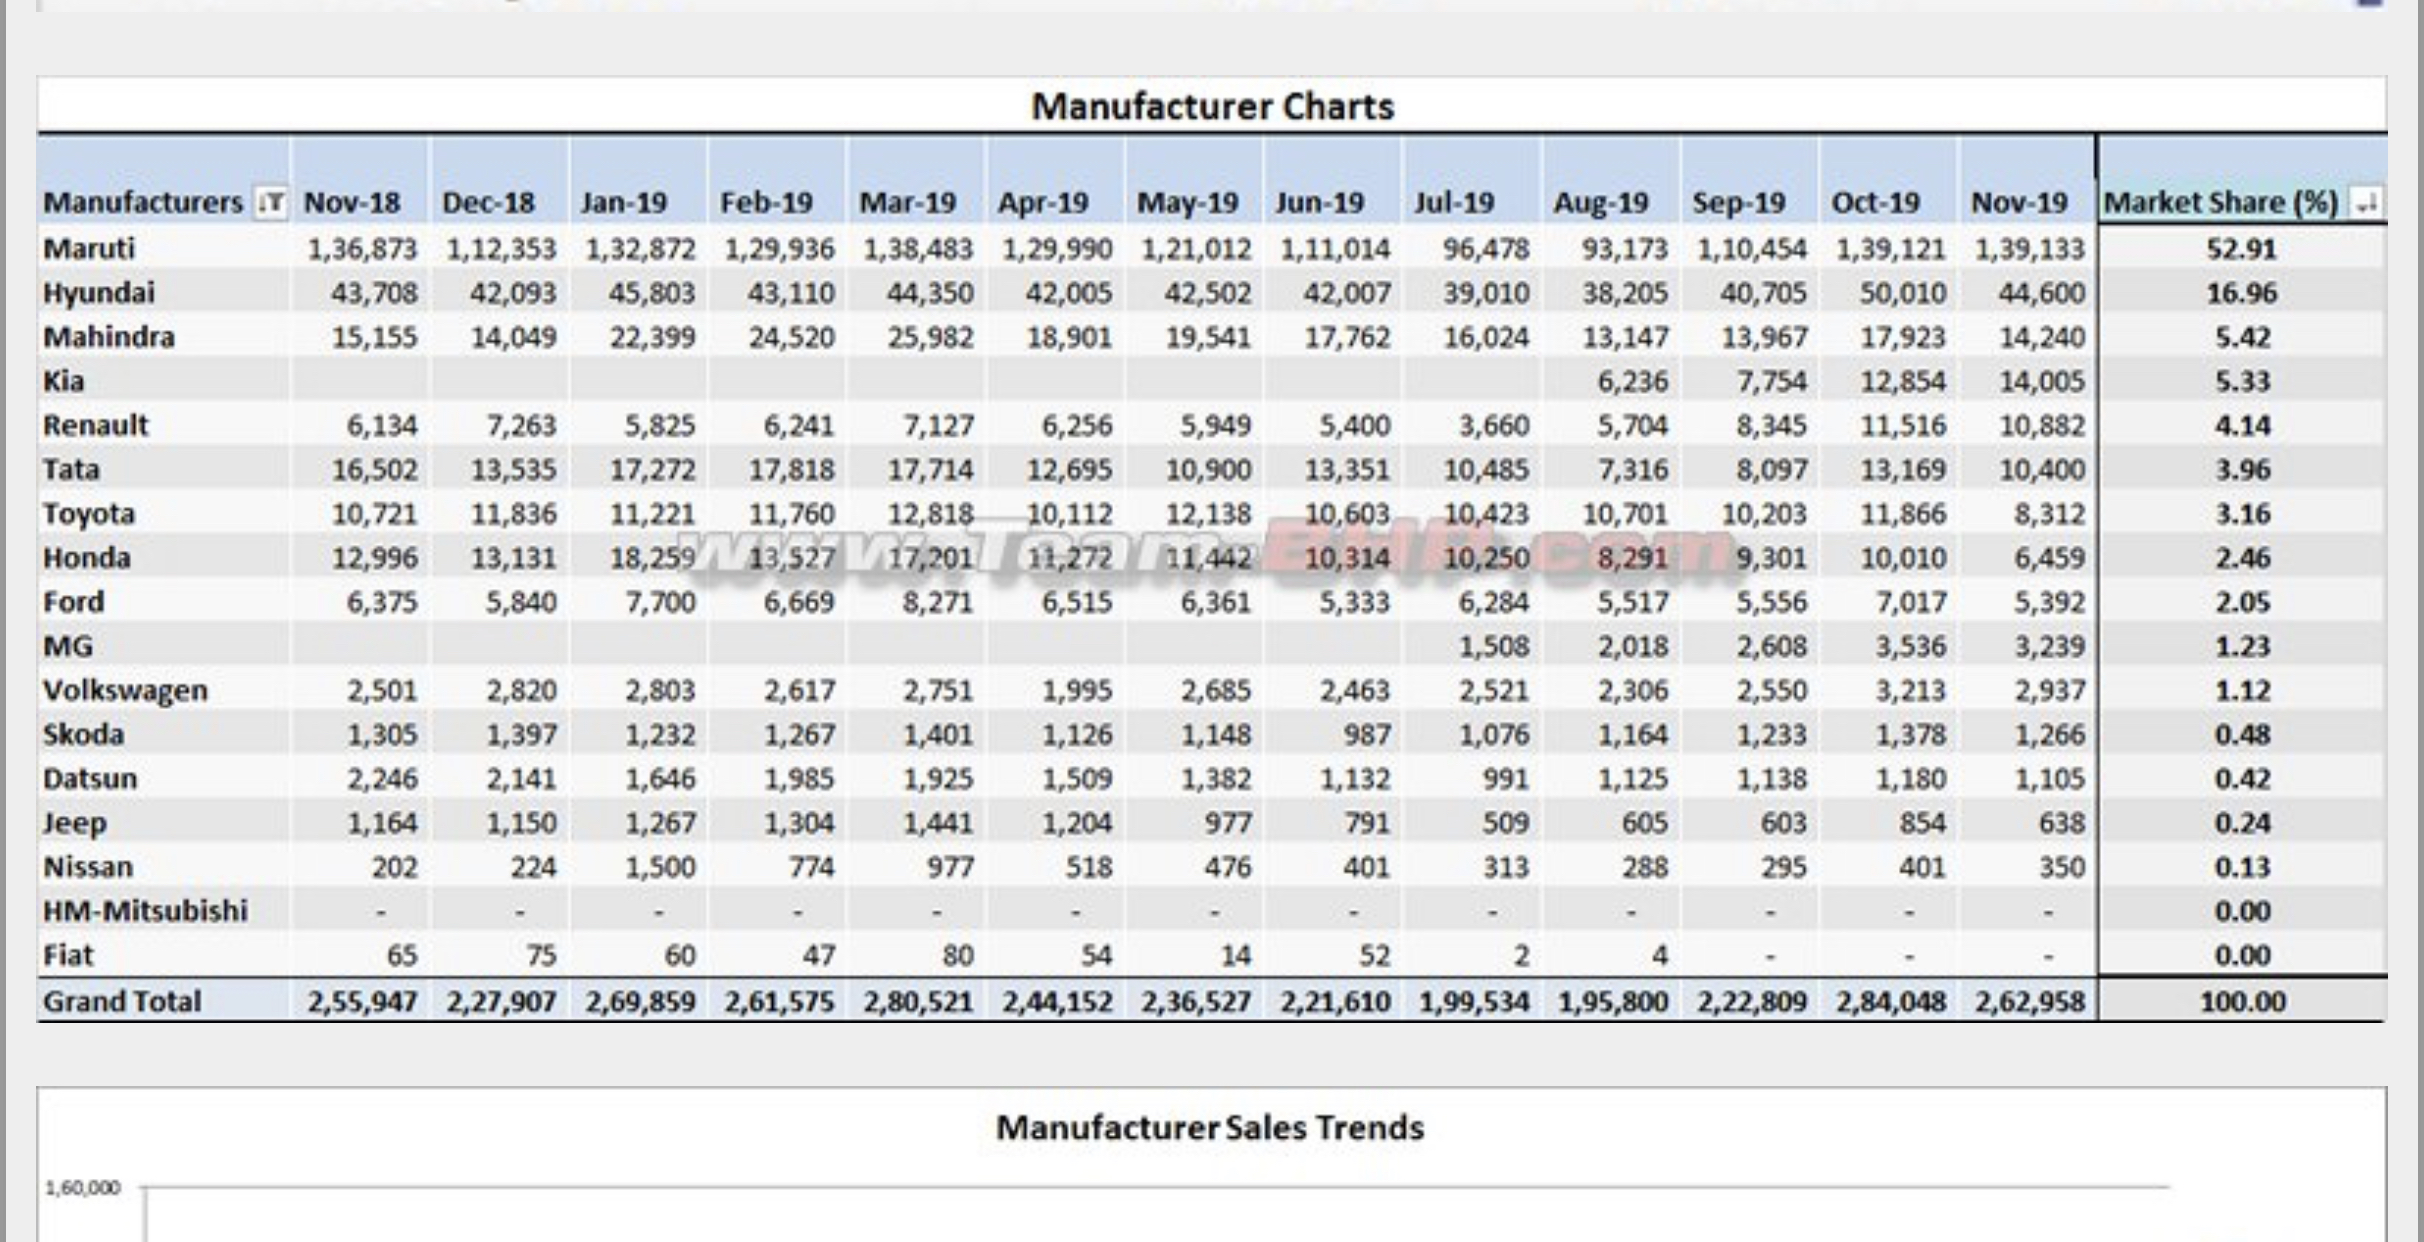This screenshot has width=2424, height=1242.
Task: Select Nissan Jan-19 value 1,500
Action: click(660, 867)
